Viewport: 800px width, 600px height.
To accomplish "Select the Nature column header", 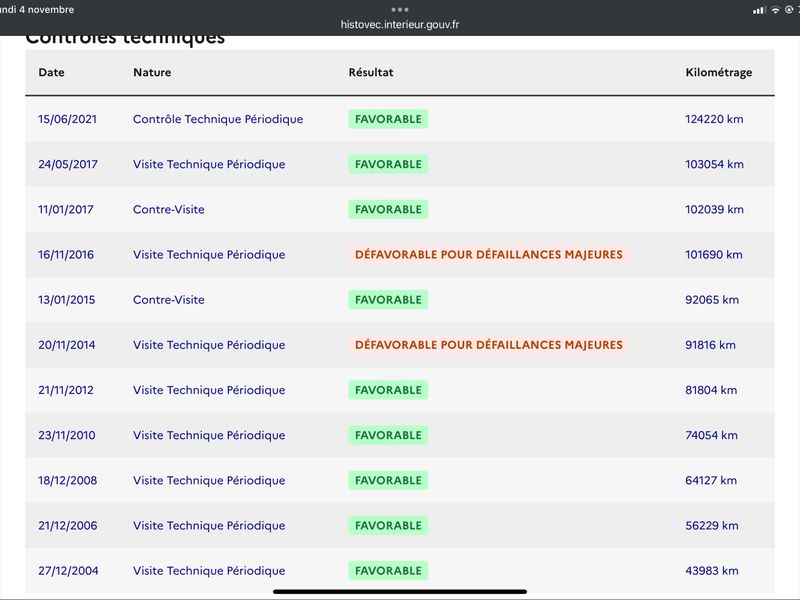I will (x=152, y=72).
